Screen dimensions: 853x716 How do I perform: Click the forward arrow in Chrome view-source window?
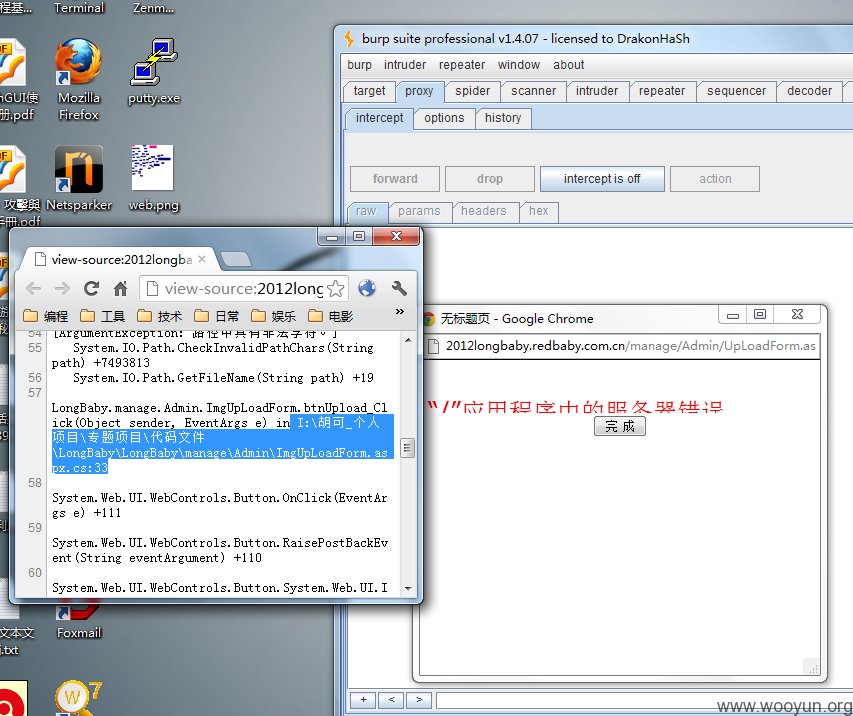click(62, 288)
